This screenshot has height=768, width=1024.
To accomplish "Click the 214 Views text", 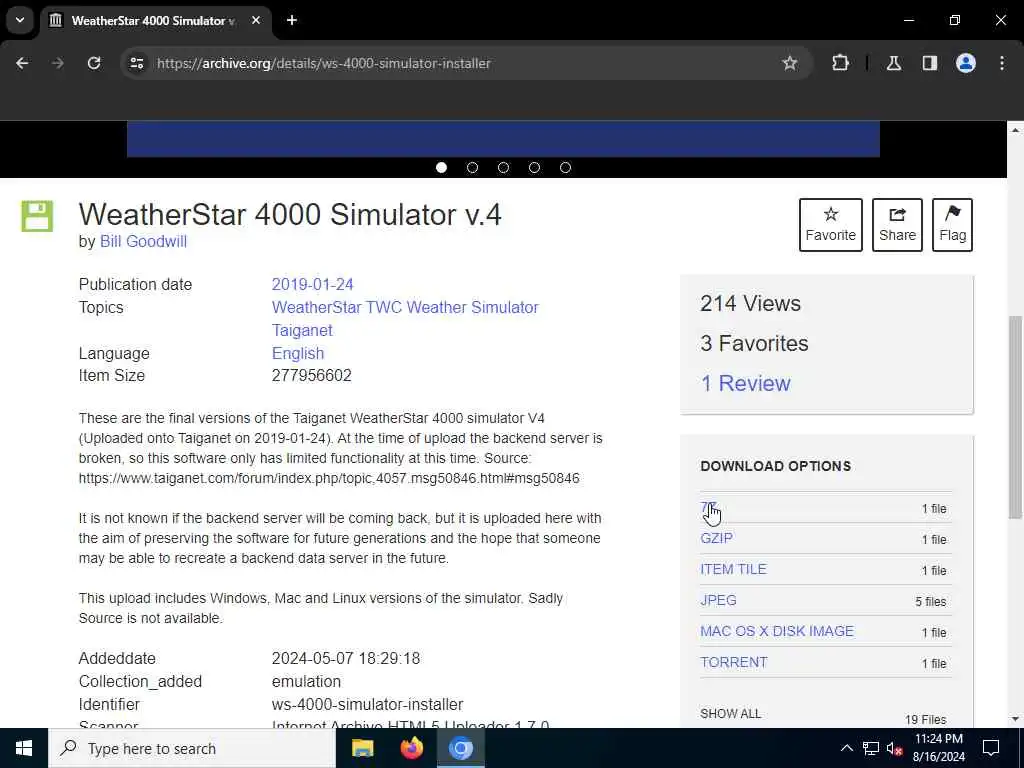I will click(x=750, y=303).
